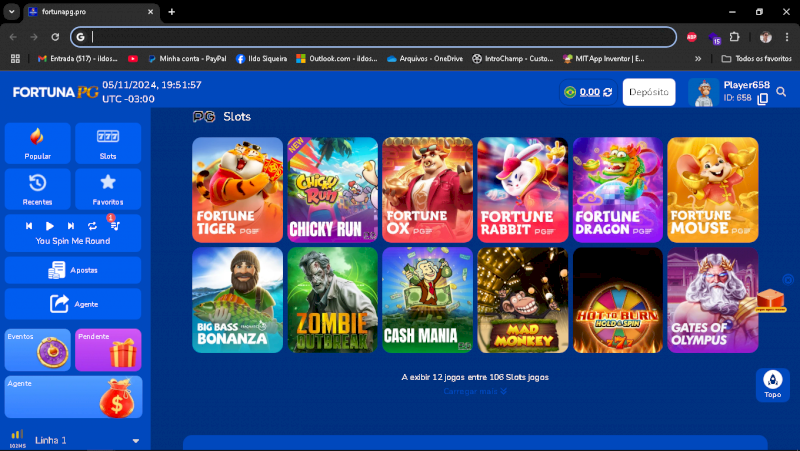
Task: Toggle music repeat mode
Action: pos(92,226)
